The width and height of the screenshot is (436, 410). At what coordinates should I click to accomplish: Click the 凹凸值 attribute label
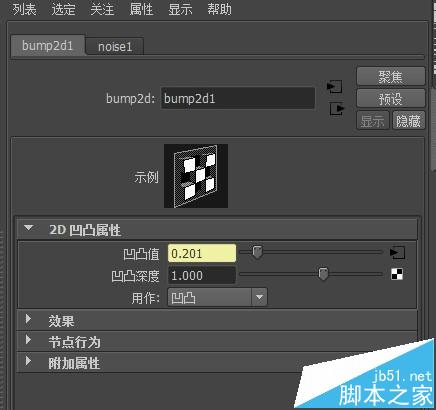click(141, 254)
